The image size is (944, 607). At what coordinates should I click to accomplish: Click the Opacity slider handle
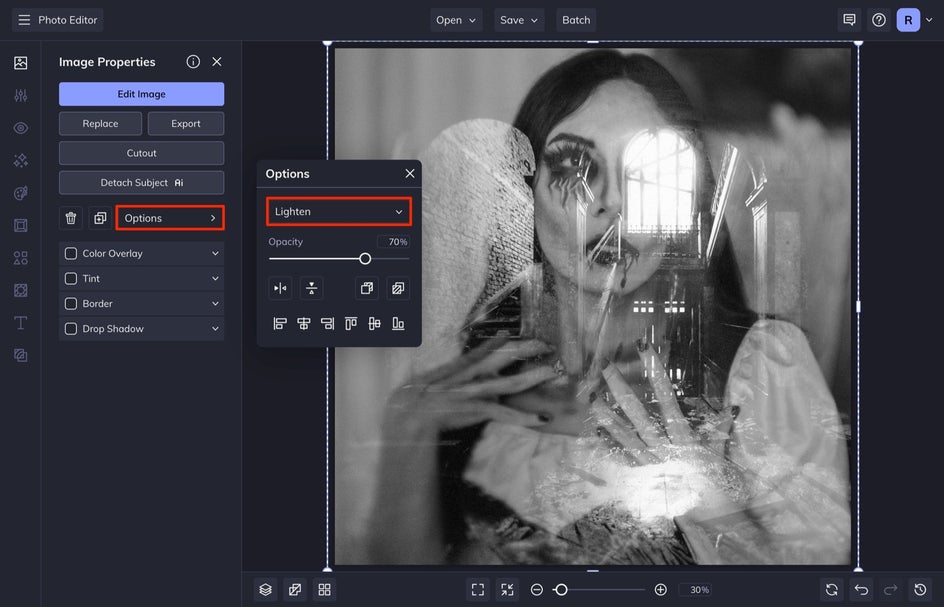[x=365, y=259]
